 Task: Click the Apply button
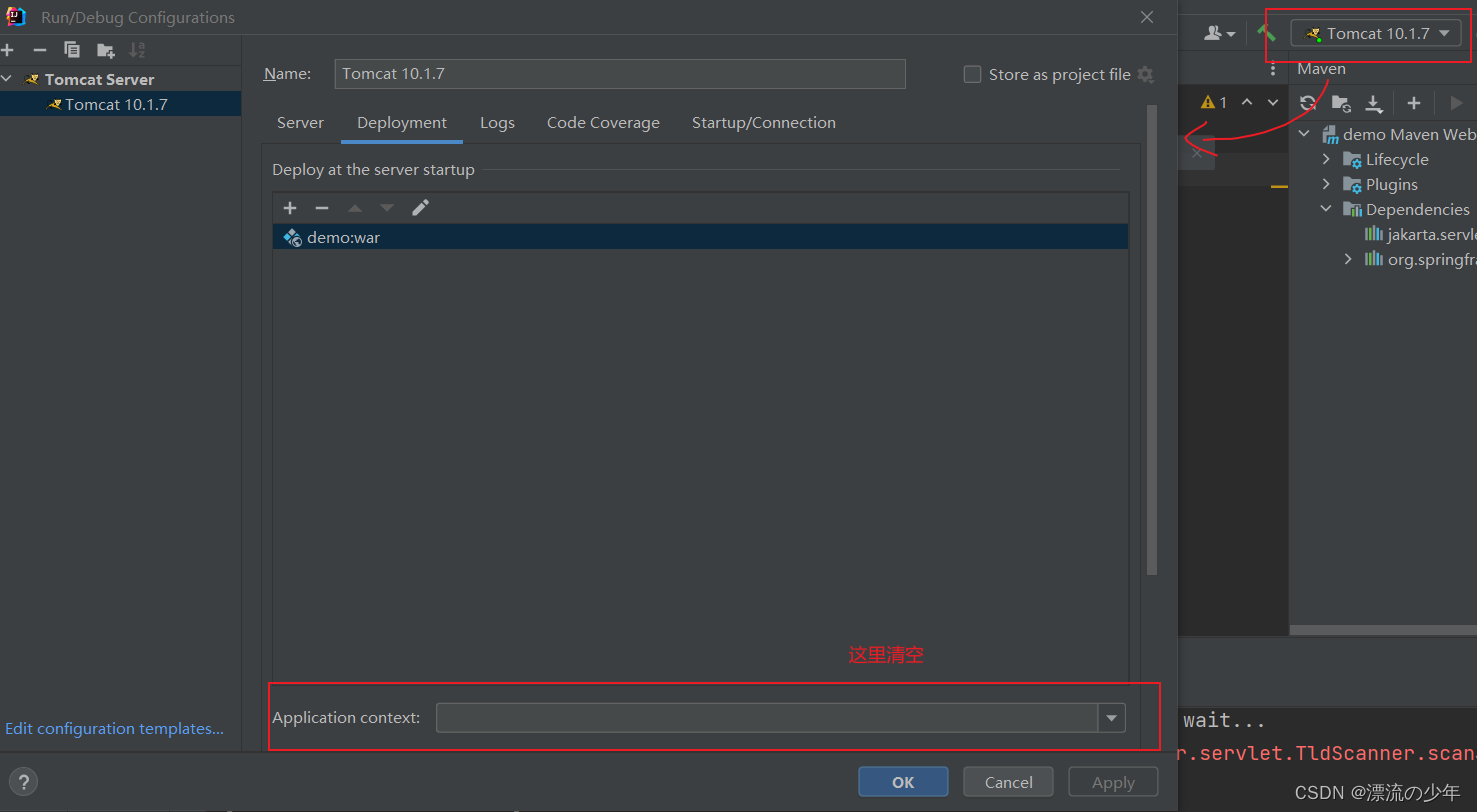click(1113, 782)
